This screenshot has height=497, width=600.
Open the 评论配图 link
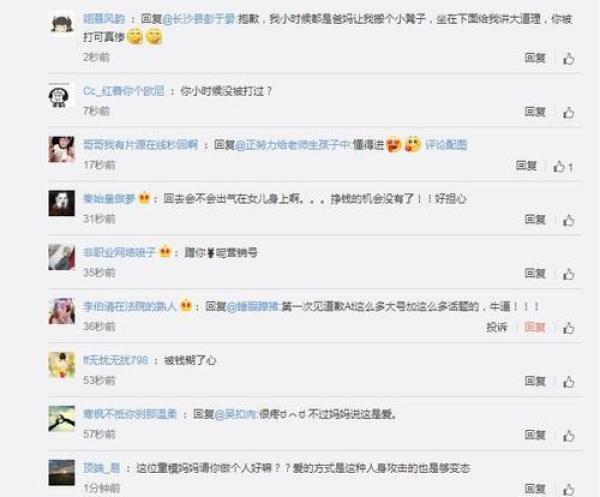[446, 145]
